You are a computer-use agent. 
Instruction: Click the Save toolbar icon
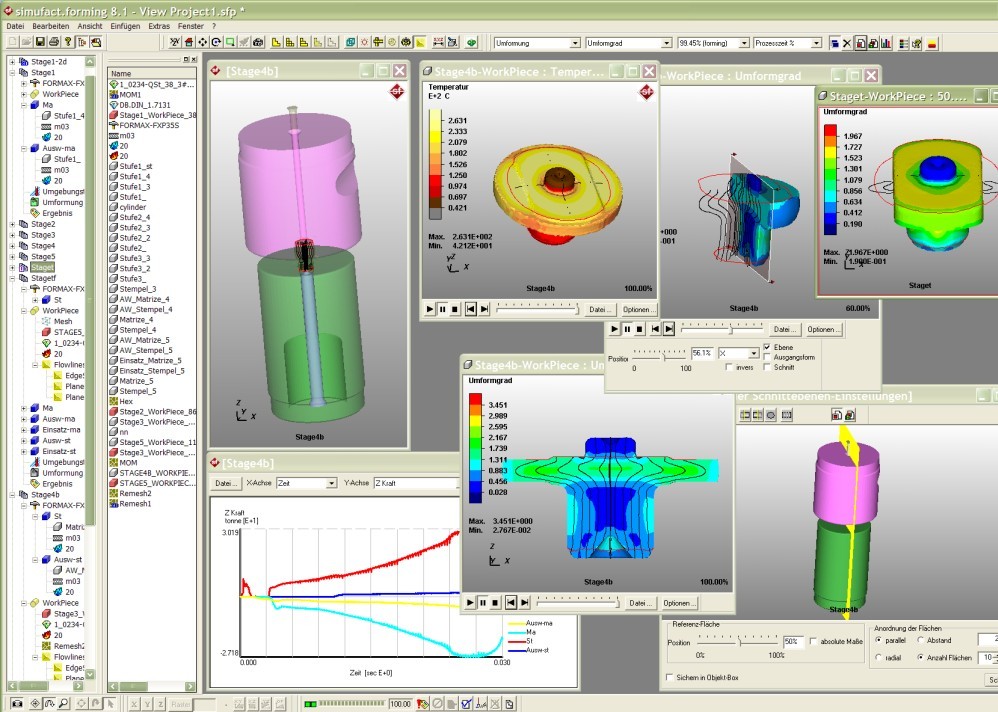[x=40, y=42]
